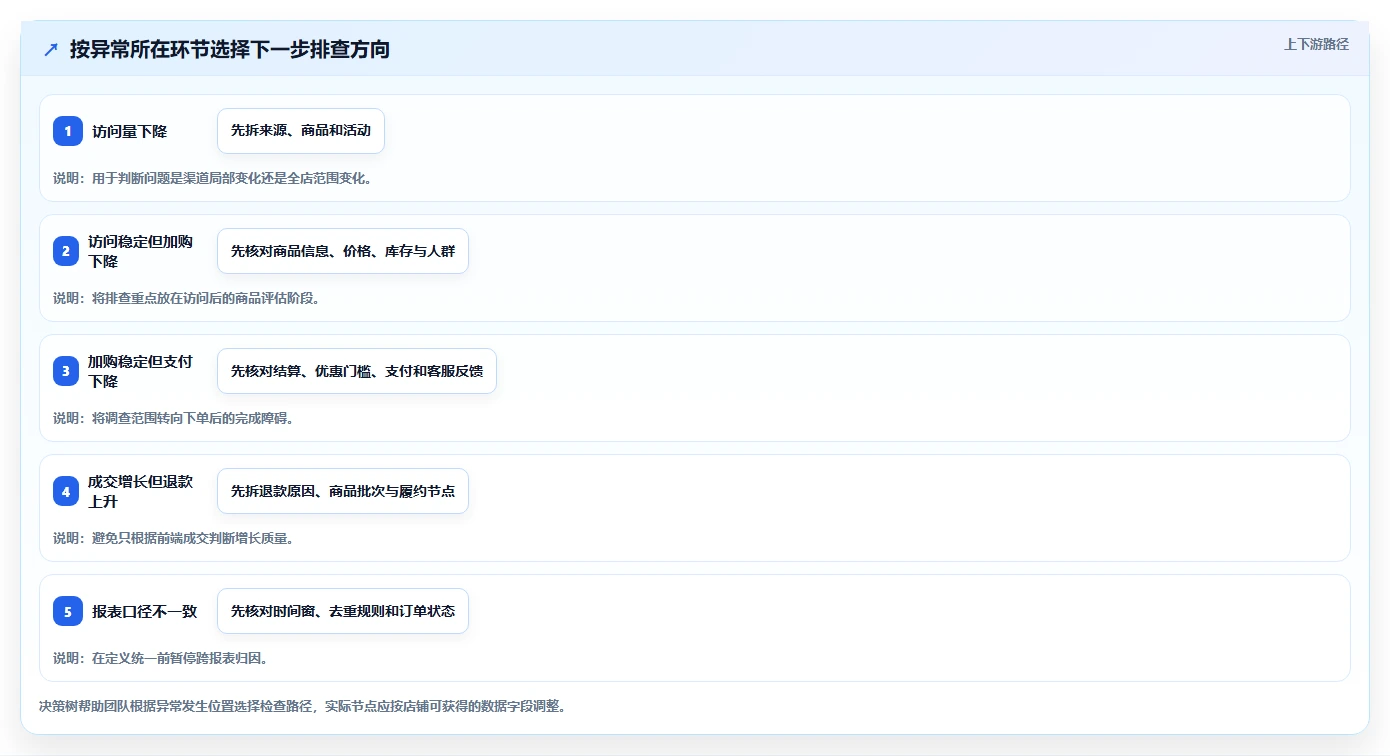Click the 先核对商品信息、价格、库存与人群 button
1390x756 pixels.
pyautogui.click(x=343, y=251)
